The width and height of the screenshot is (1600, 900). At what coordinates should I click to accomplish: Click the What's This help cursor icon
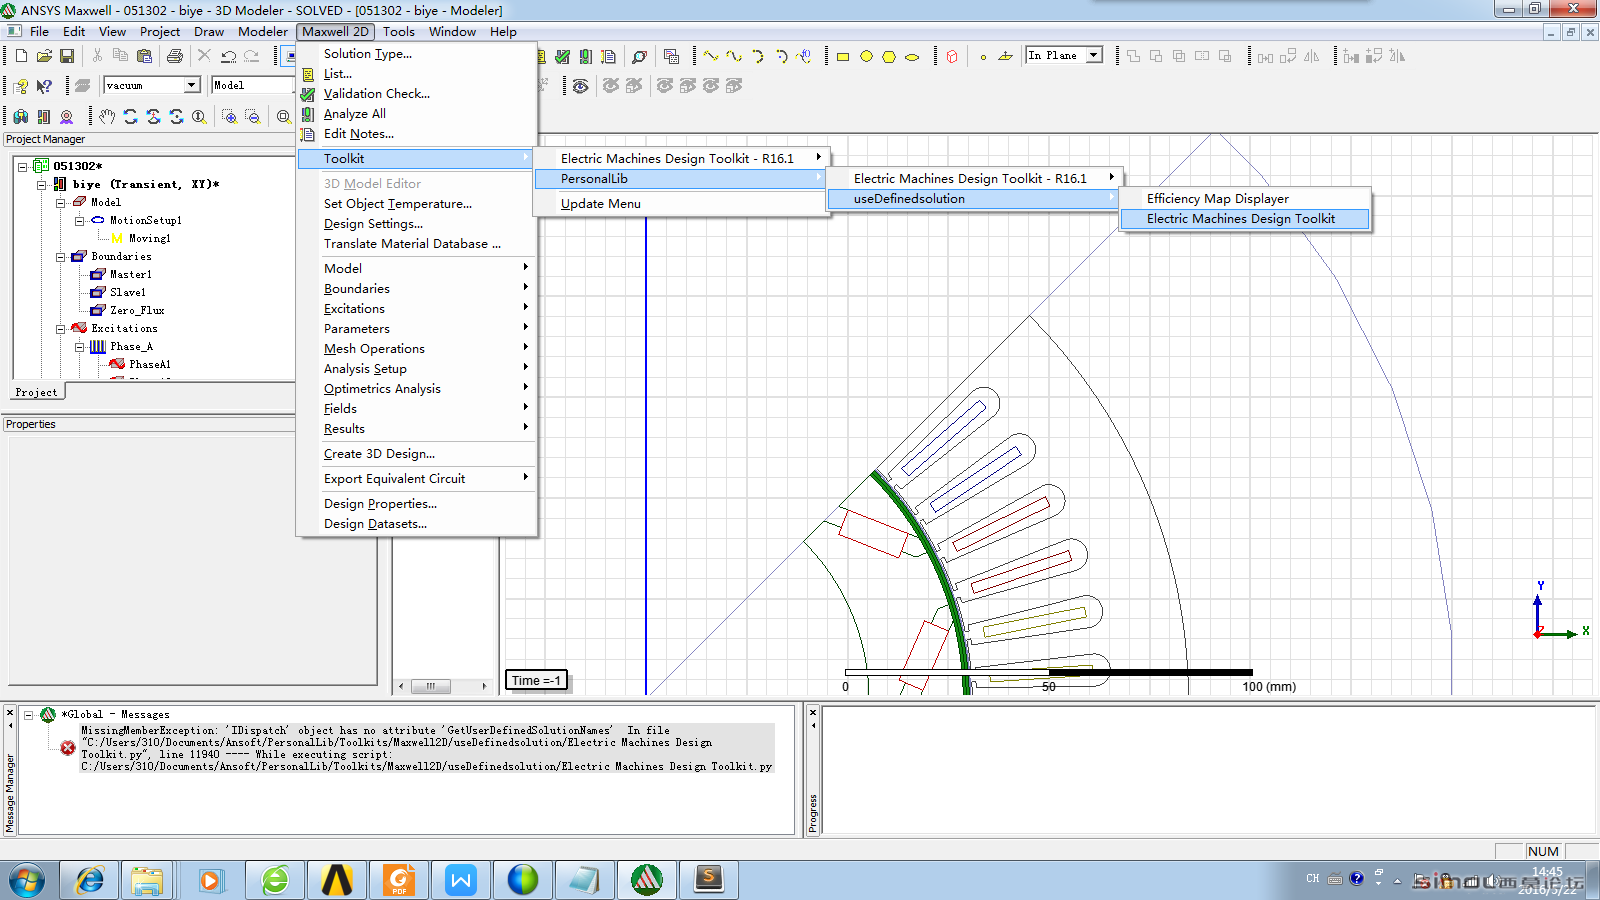pos(44,86)
